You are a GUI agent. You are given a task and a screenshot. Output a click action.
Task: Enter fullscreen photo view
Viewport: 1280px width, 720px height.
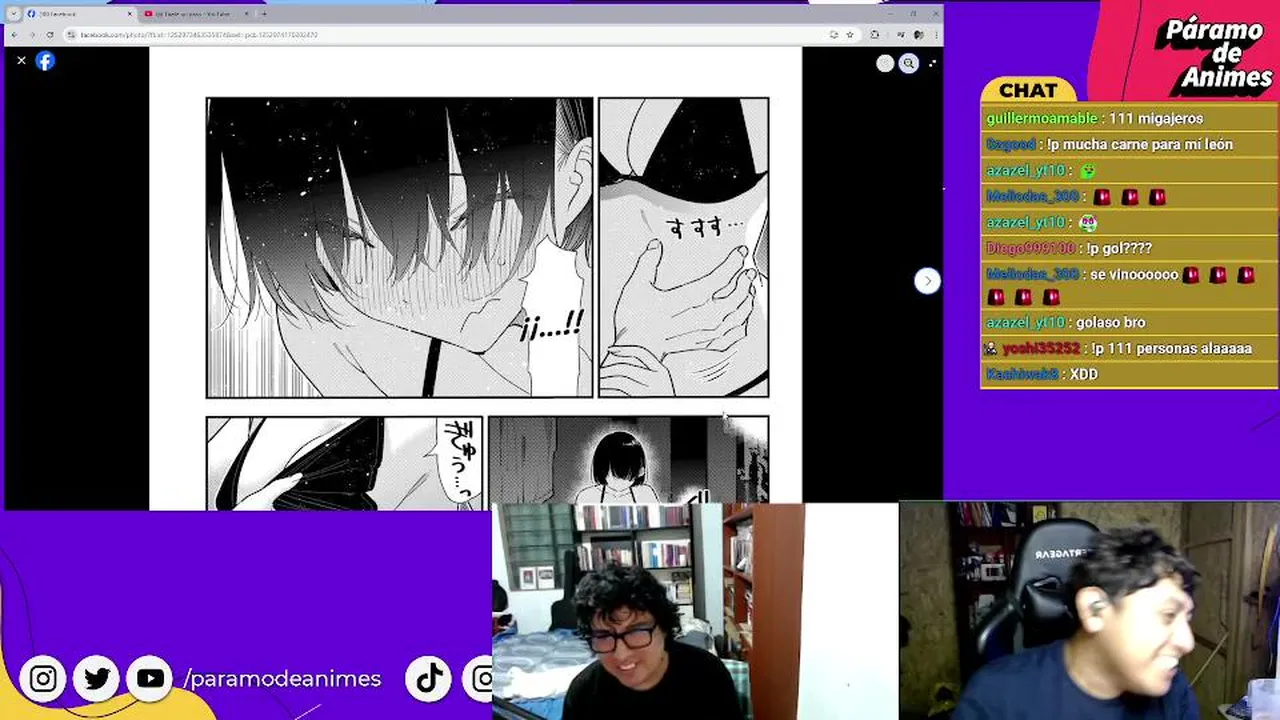[932, 63]
